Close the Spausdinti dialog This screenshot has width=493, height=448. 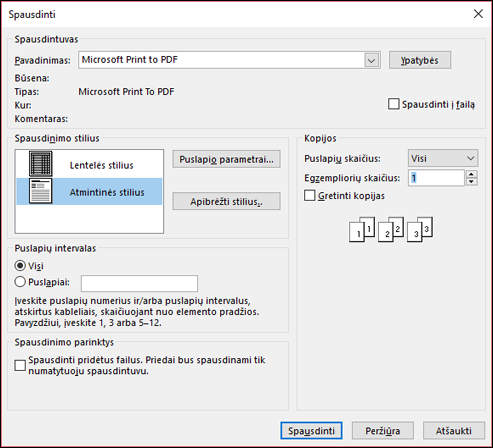pyautogui.click(x=478, y=14)
